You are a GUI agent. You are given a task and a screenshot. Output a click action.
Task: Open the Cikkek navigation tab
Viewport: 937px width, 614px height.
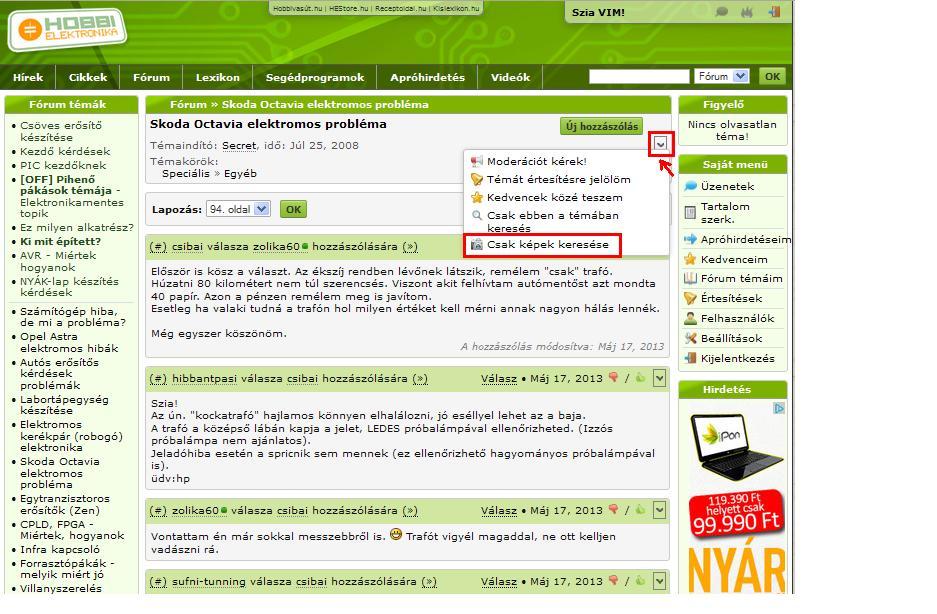coord(88,77)
